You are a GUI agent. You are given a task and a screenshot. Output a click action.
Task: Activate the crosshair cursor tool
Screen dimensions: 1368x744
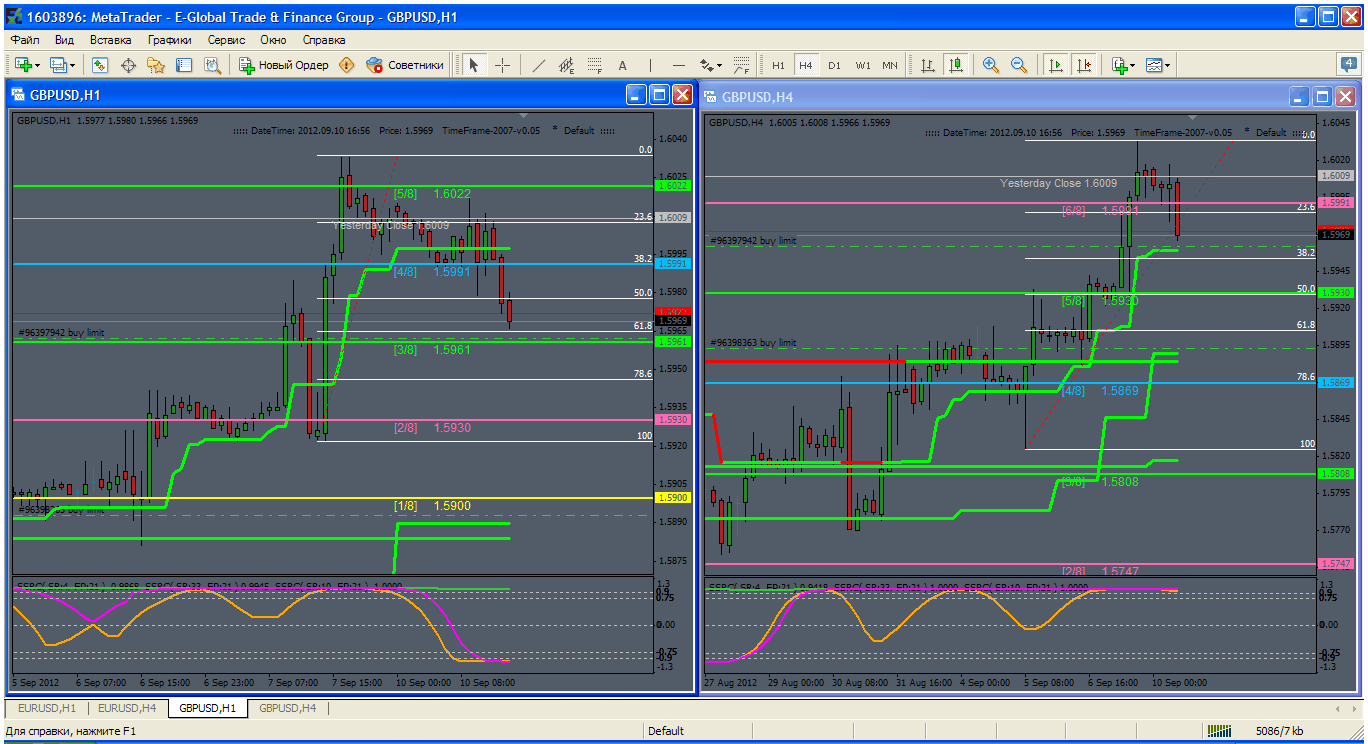click(502, 65)
